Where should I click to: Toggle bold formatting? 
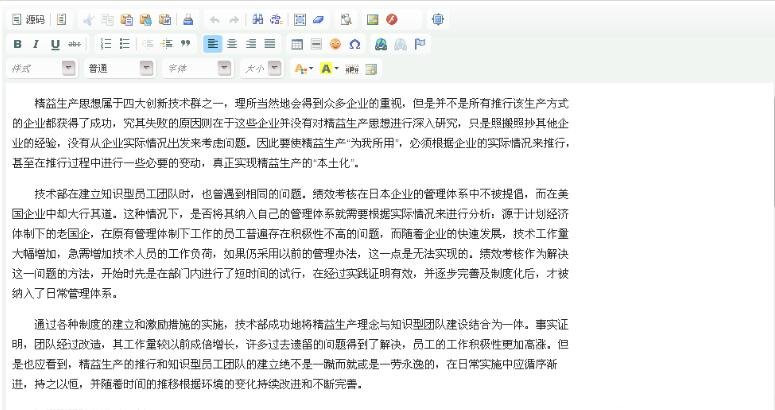point(18,44)
